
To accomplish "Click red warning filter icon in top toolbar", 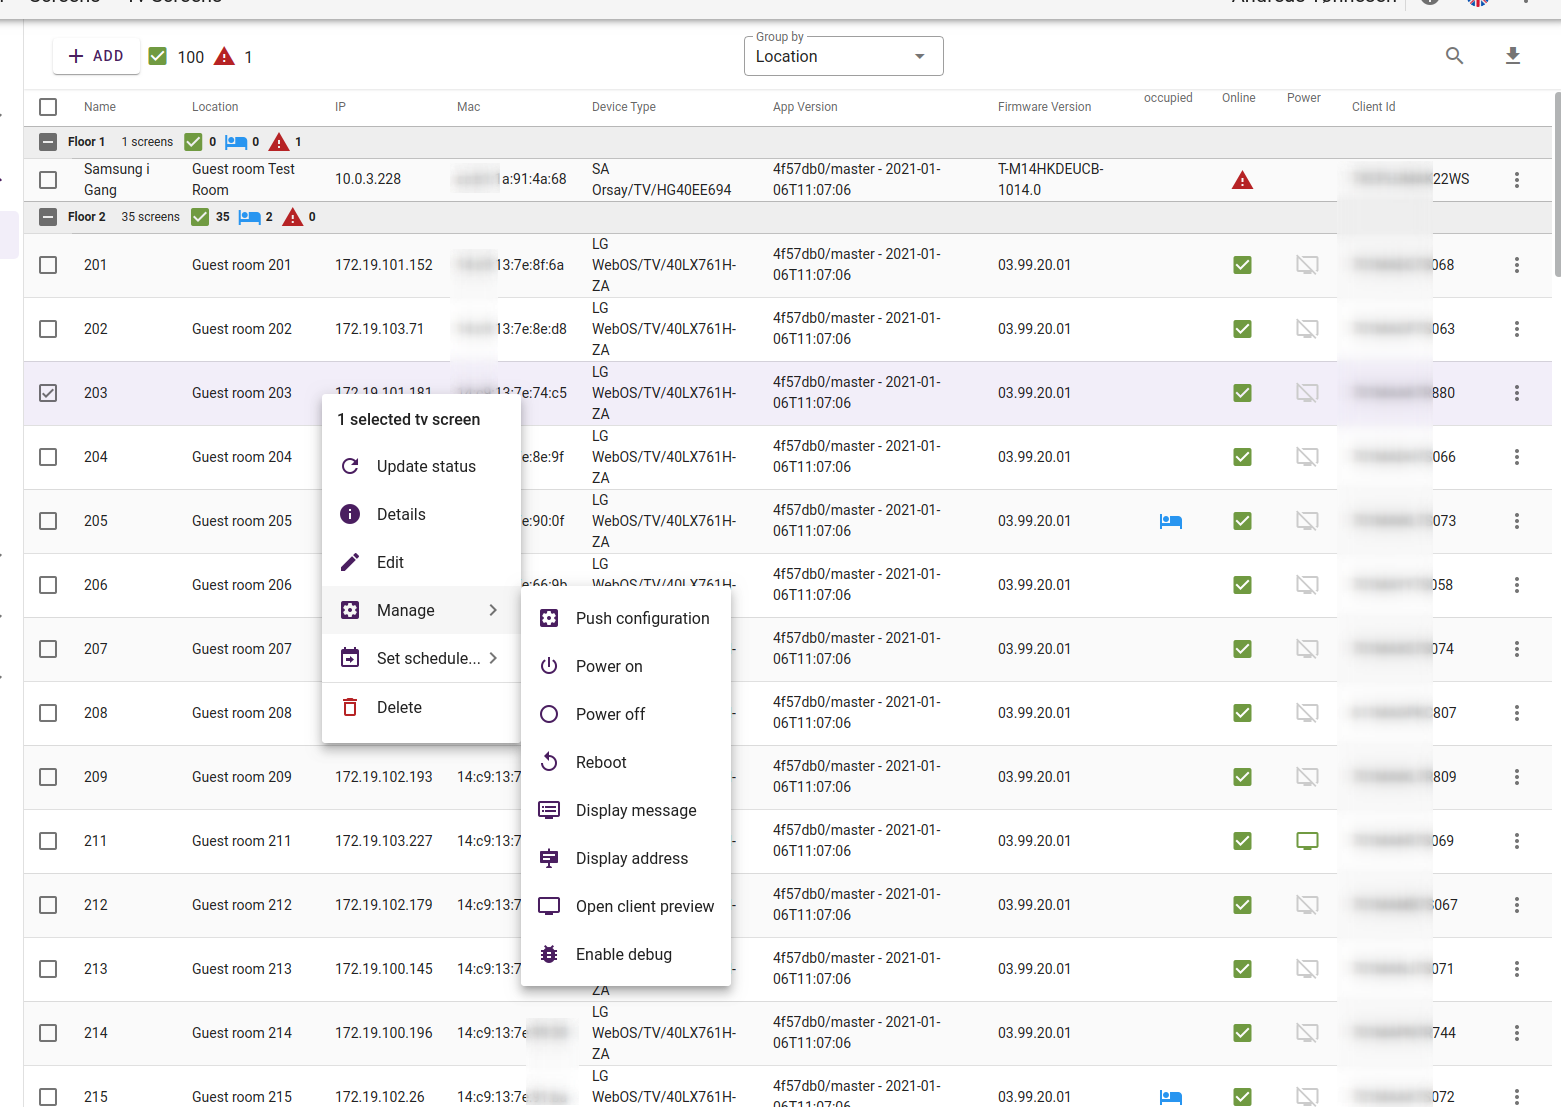I will [224, 56].
